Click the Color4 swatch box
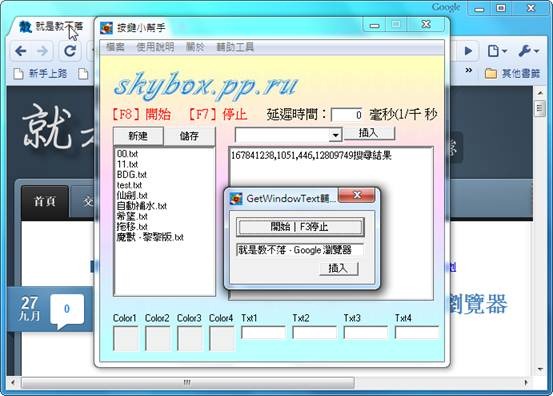The height and width of the screenshot is (396, 553). click(x=222, y=338)
